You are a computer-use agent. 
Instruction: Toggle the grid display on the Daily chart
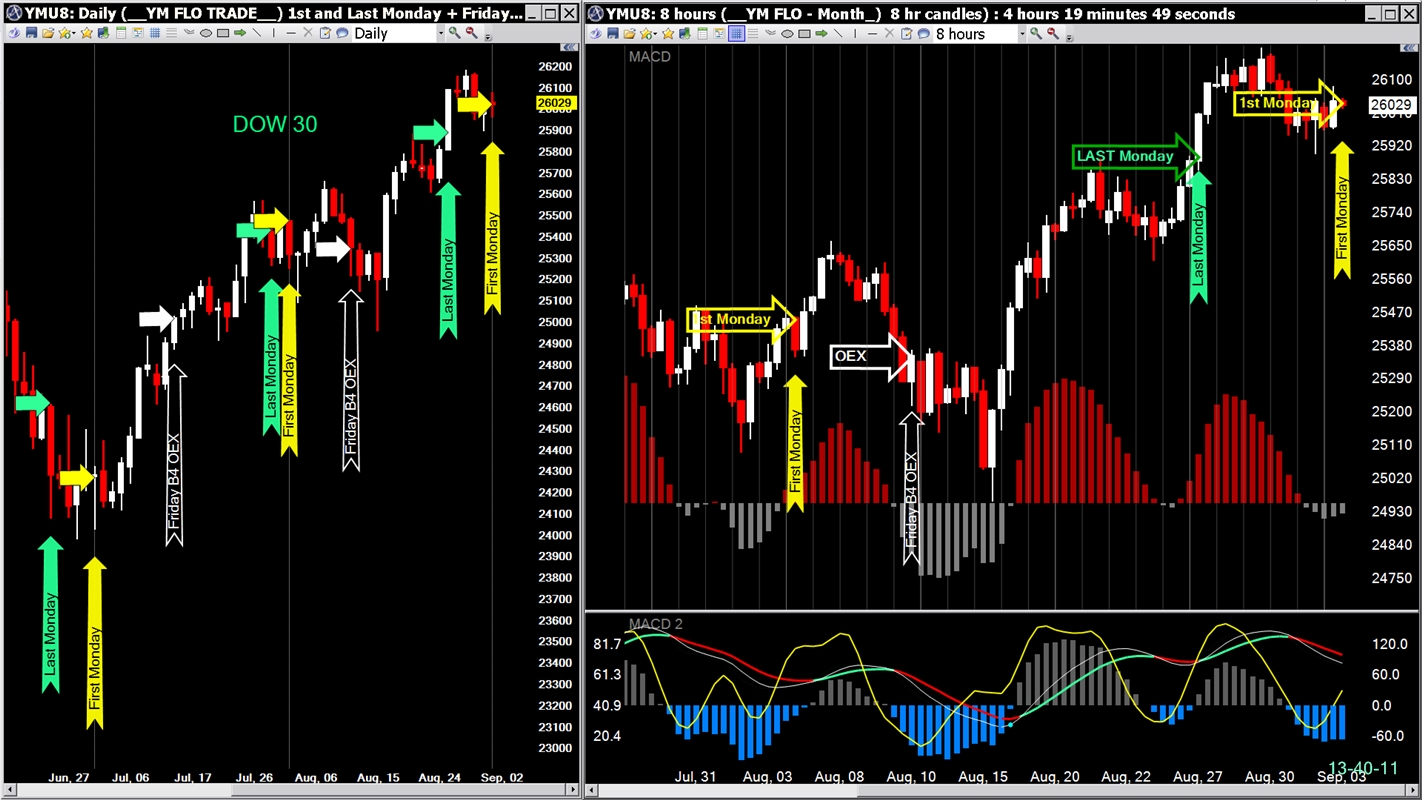(x=154, y=33)
